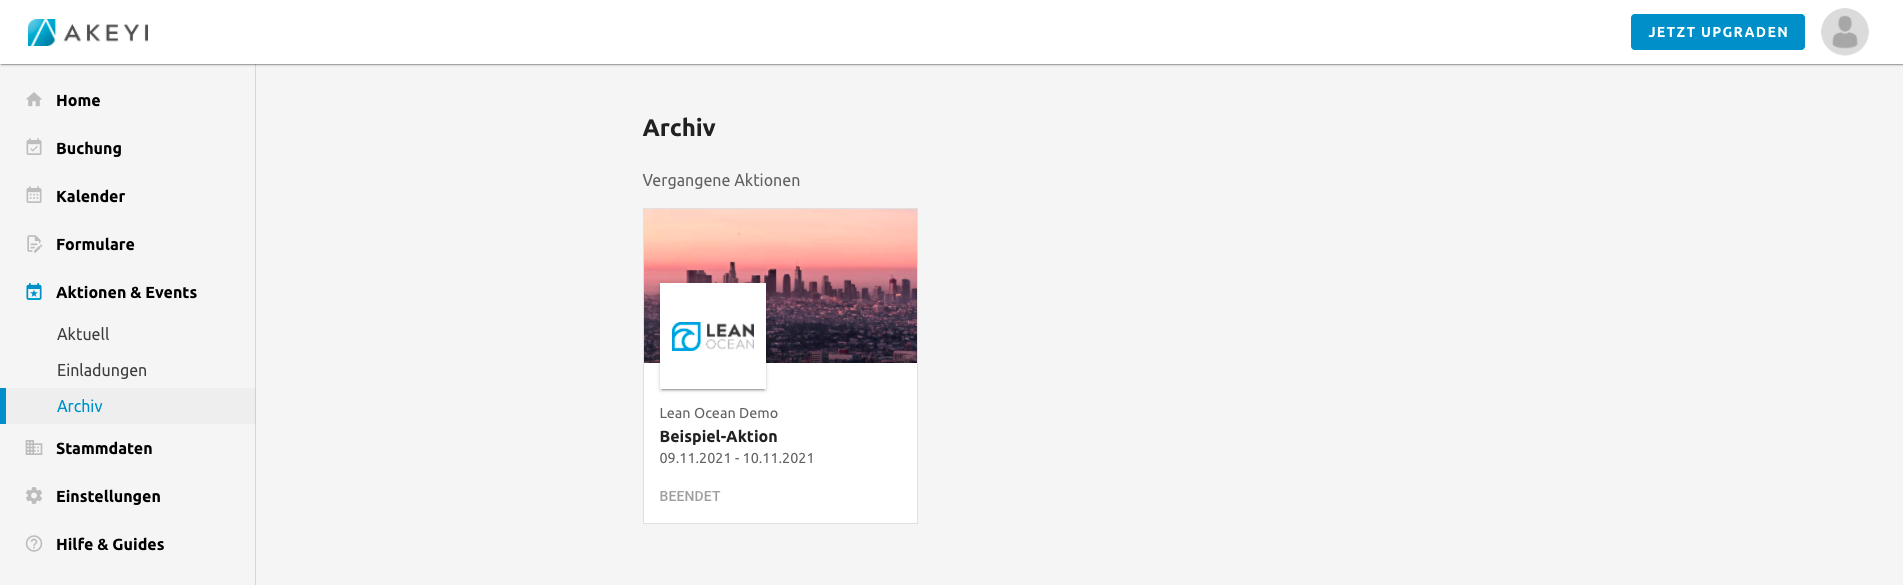Click the AKEYI logo in header
The height and width of the screenshot is (585, 1903).
click(88, 32)
